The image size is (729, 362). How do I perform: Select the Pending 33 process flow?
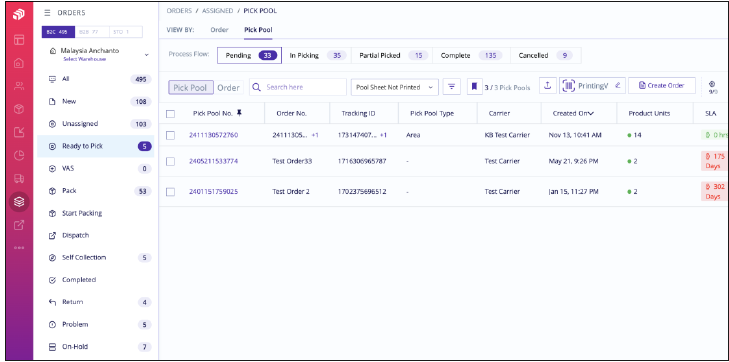coord(249,55)
